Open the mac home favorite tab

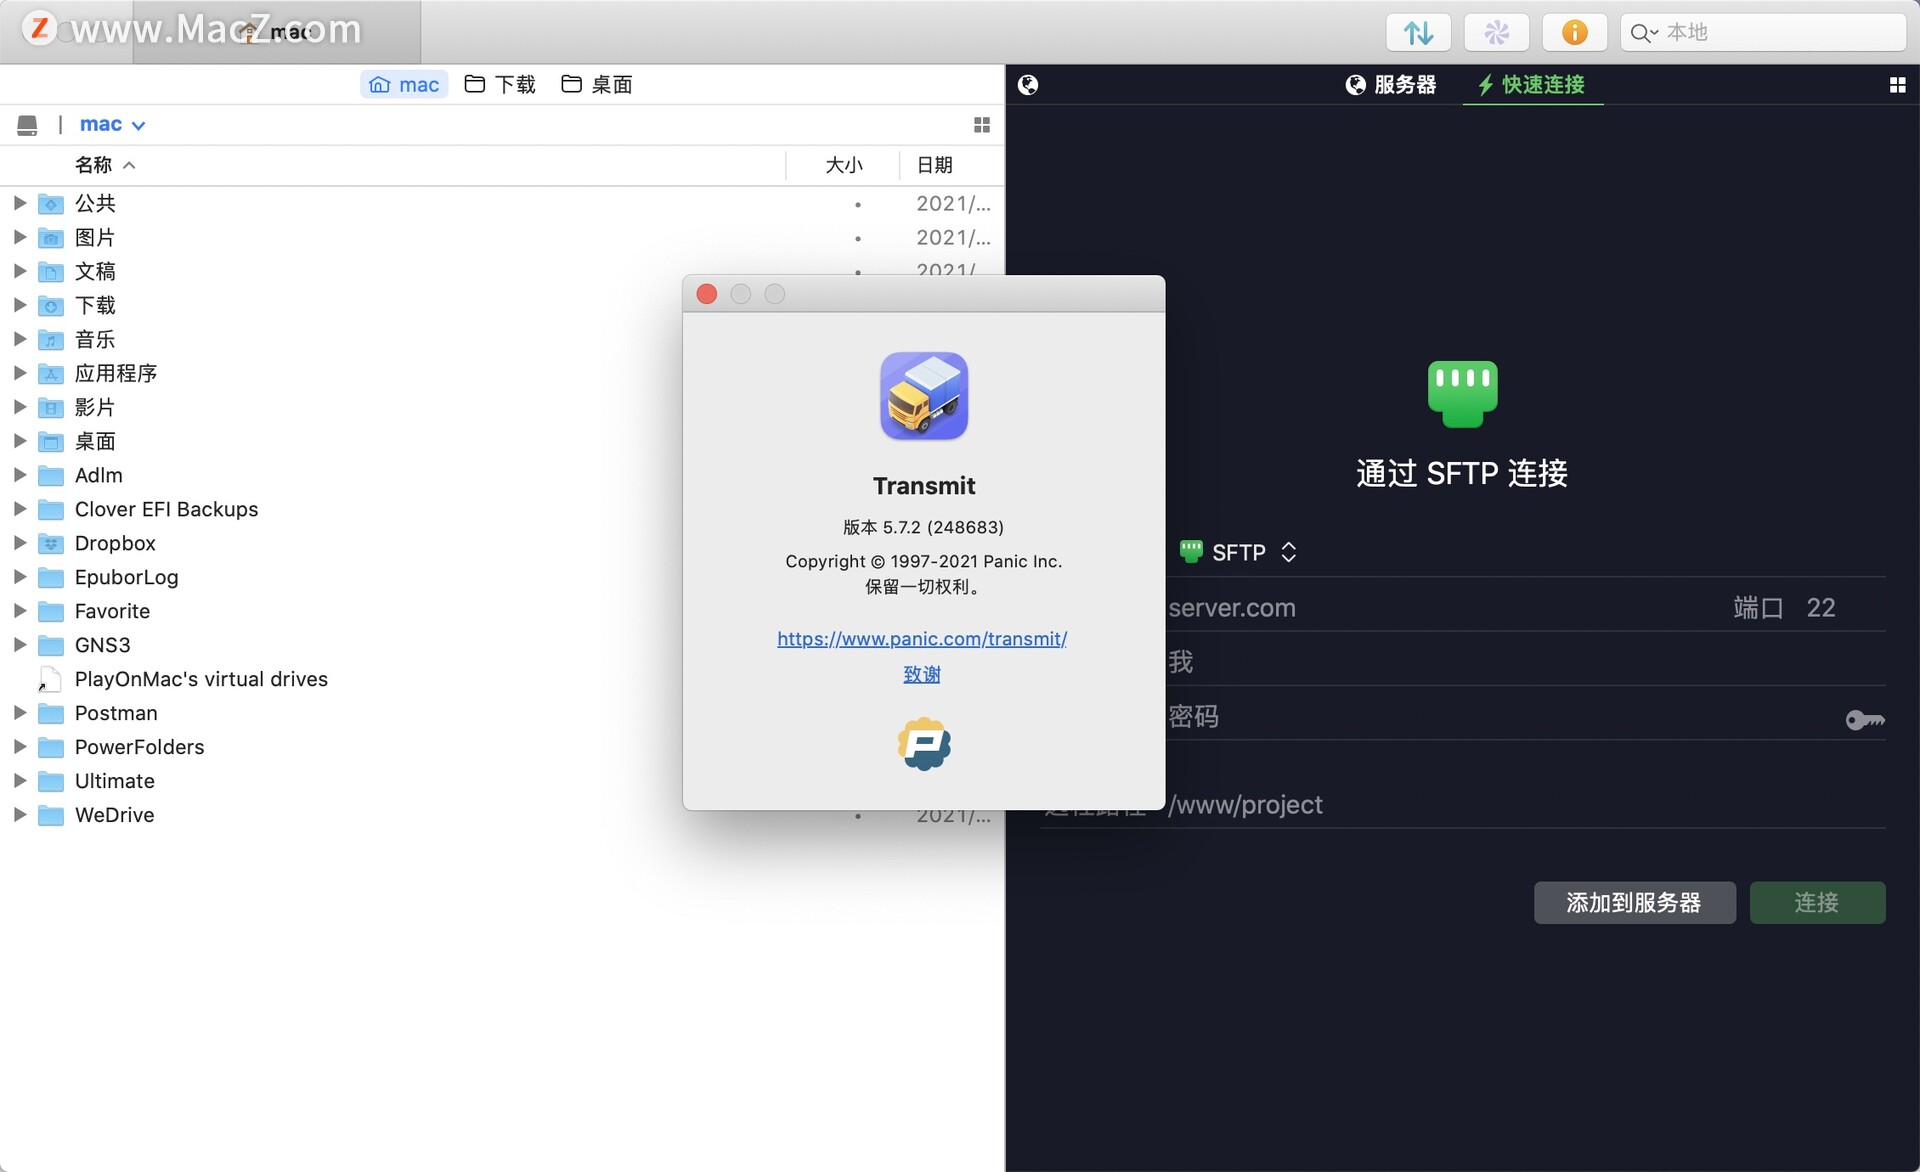tap(404, 85)
